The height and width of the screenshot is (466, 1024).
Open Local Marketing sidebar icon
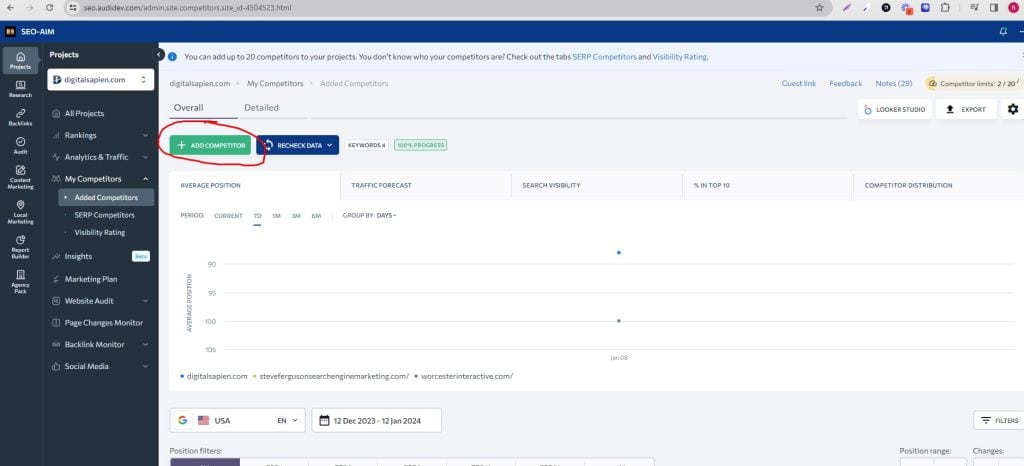click(20, 210)
